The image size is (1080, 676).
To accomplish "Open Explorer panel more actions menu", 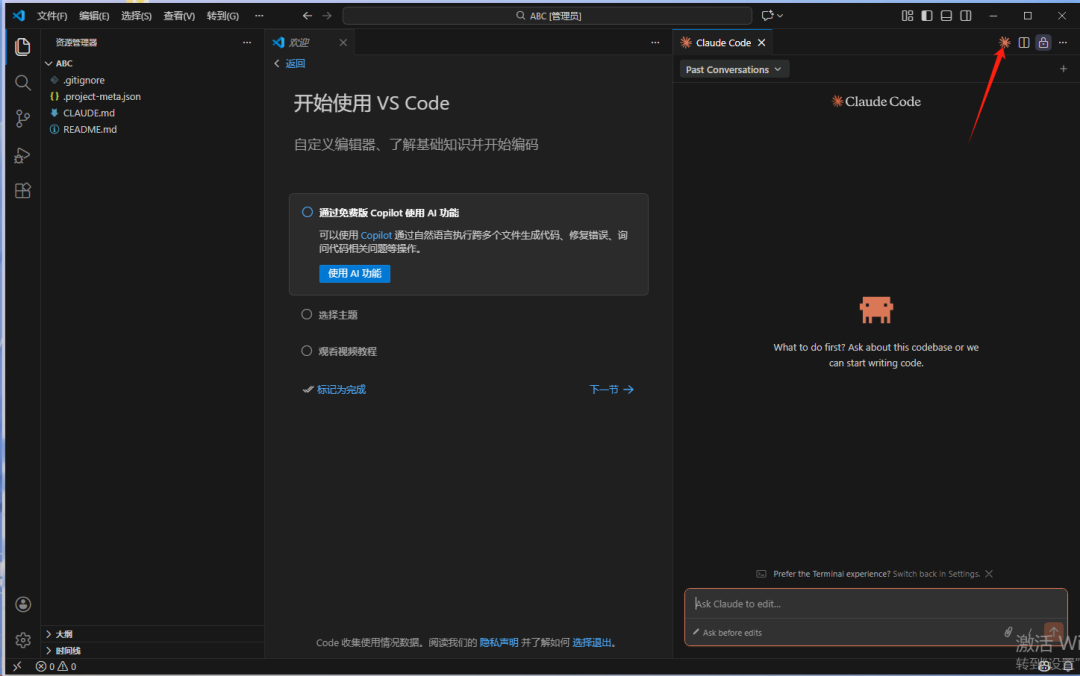I will pyautogui.click(x=247, y=43).
